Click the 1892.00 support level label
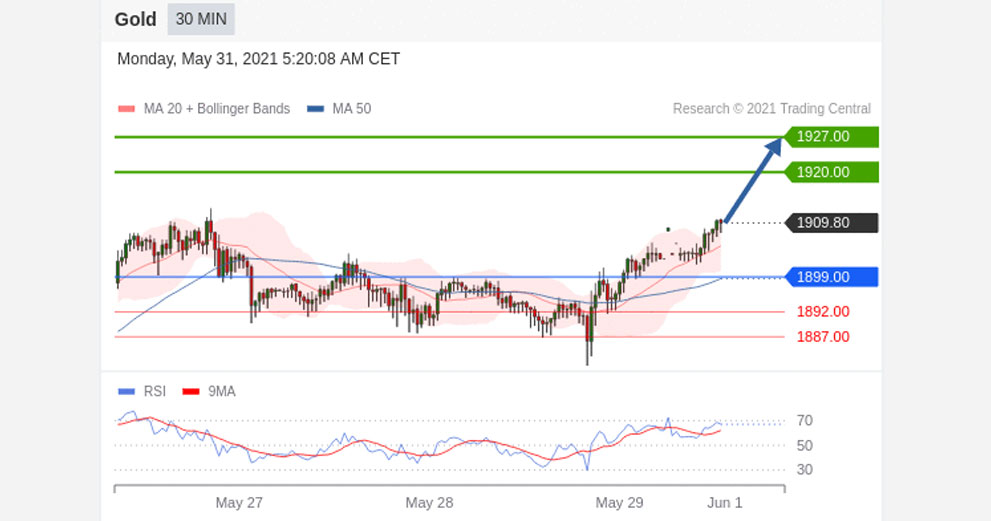Viewport: 991px width, 521px height. pyautogui.click(x=823, y=312)
